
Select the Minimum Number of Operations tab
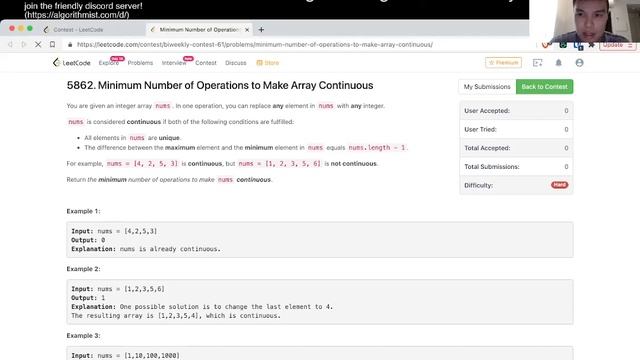(198, 30)
